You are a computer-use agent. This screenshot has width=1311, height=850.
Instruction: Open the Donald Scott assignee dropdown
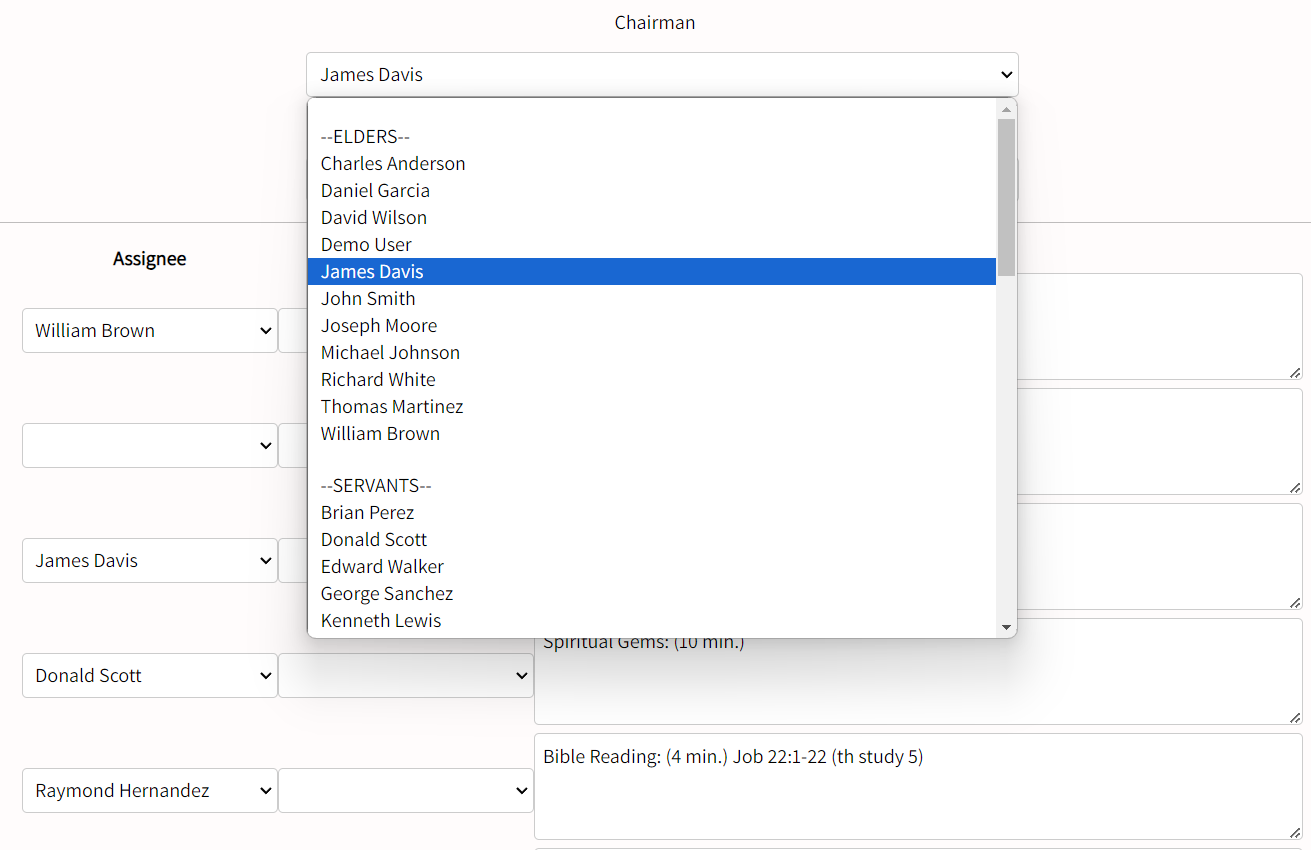(150, 676)
